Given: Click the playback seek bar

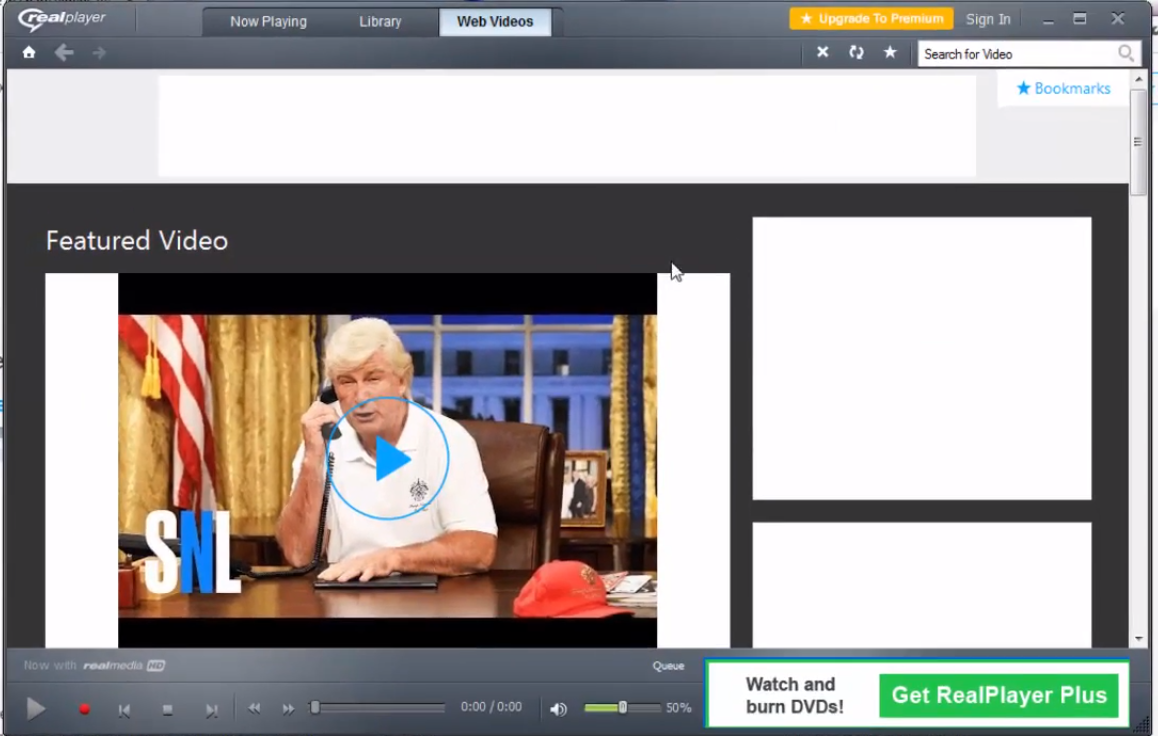Looking at the screenshot, I should click(x=377, y=707).
